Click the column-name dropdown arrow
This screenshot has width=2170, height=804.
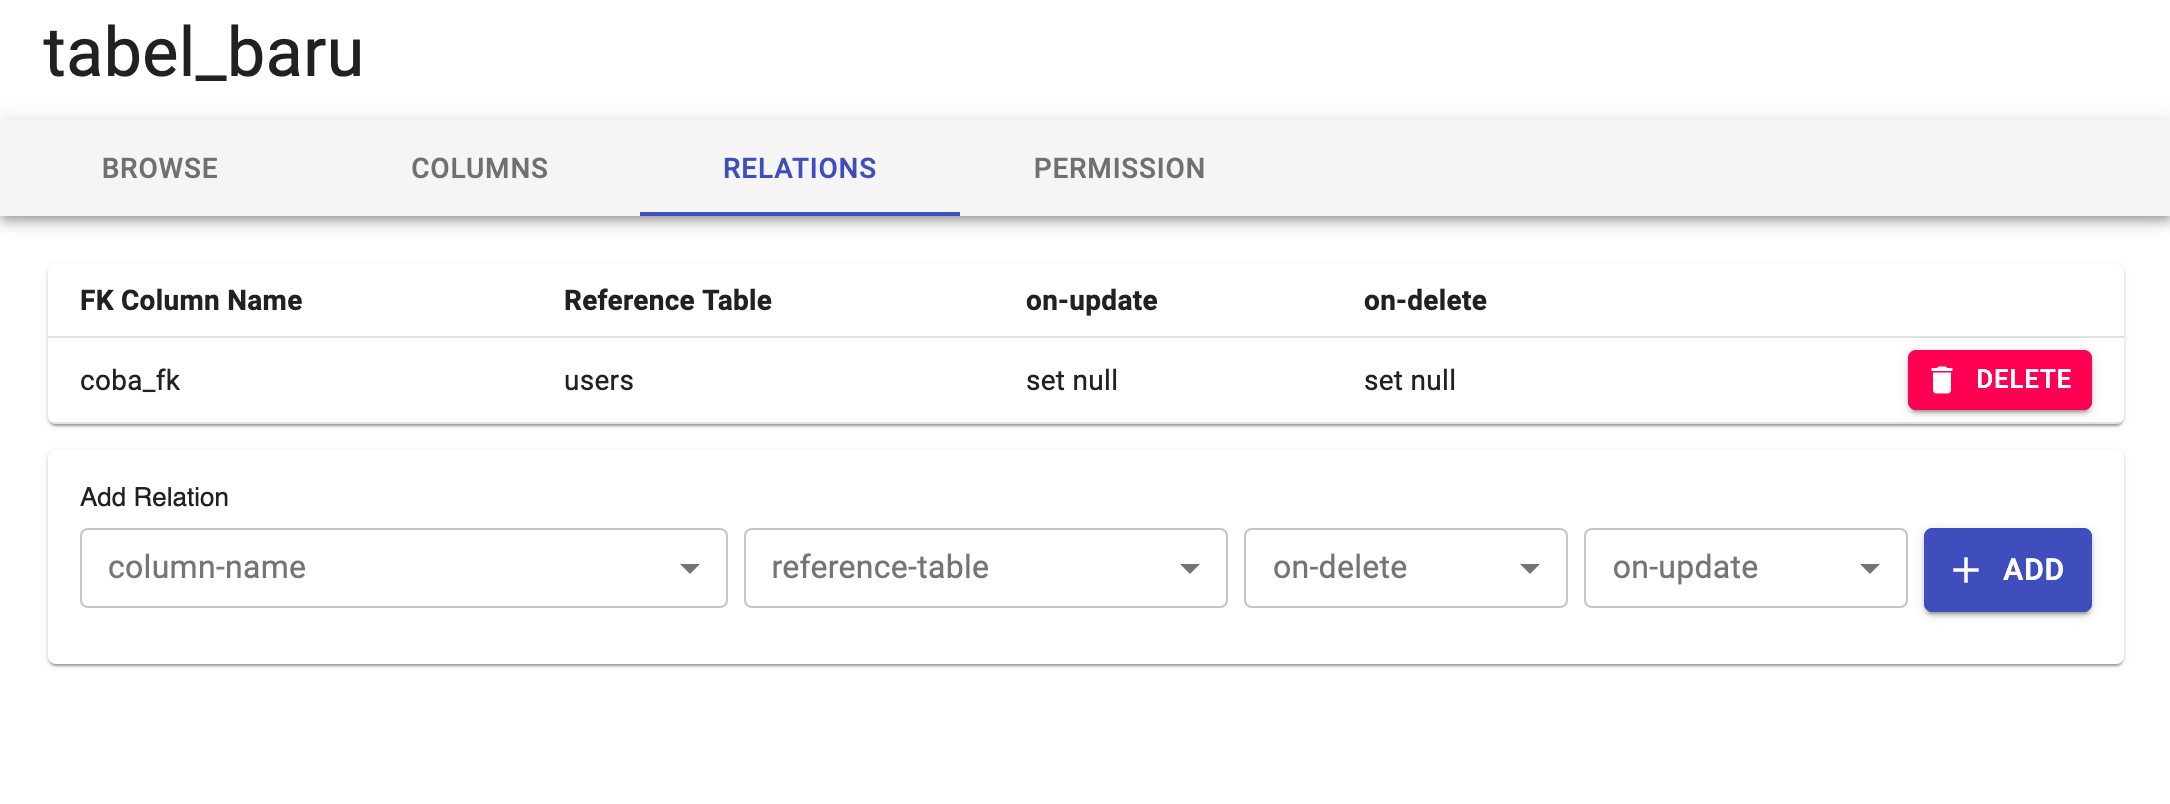point(689,569)
